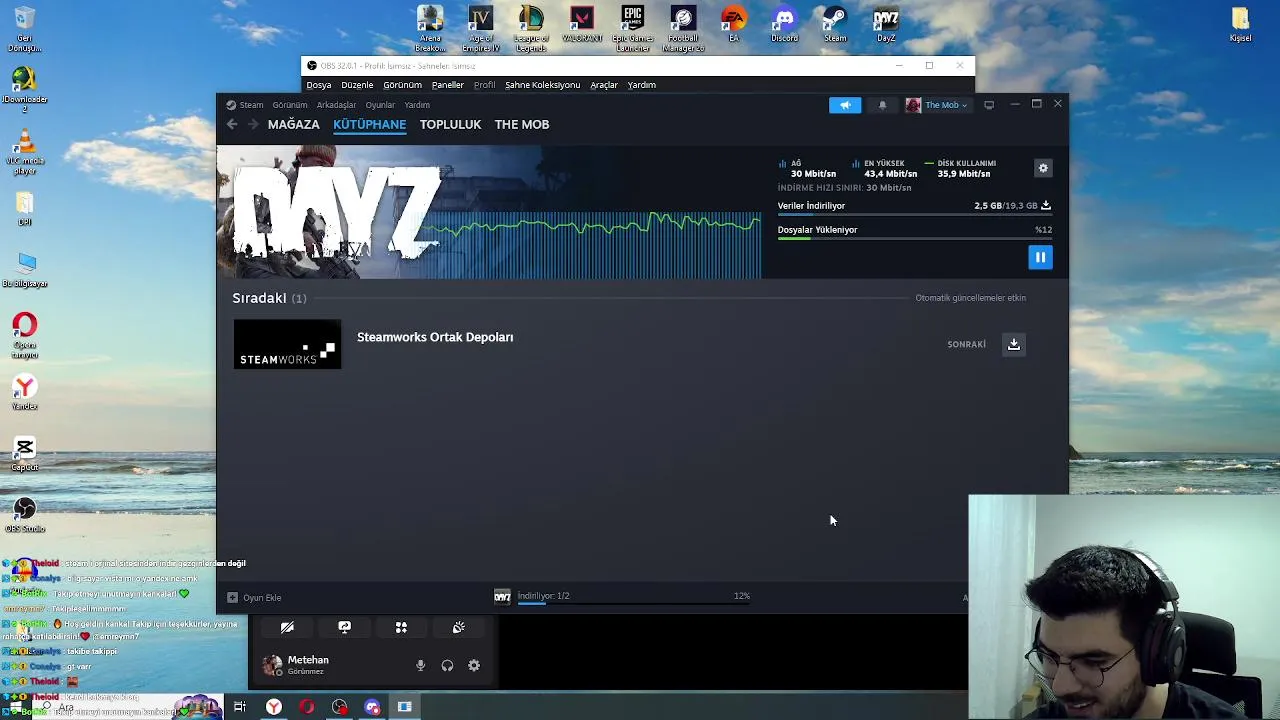Open Epic Games Launcher shortcut
This screenshot has height=720, width=1280.
coord(633,29)
